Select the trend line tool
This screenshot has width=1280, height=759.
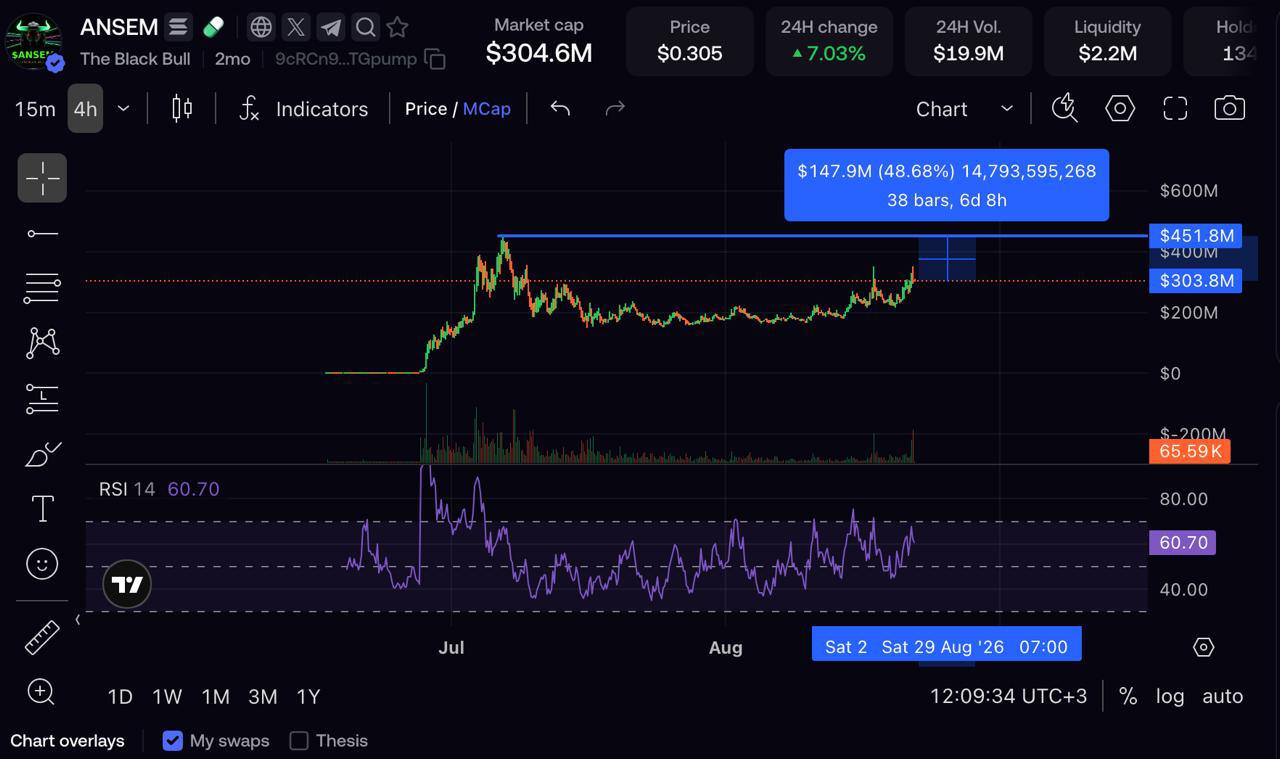point(42,233)
